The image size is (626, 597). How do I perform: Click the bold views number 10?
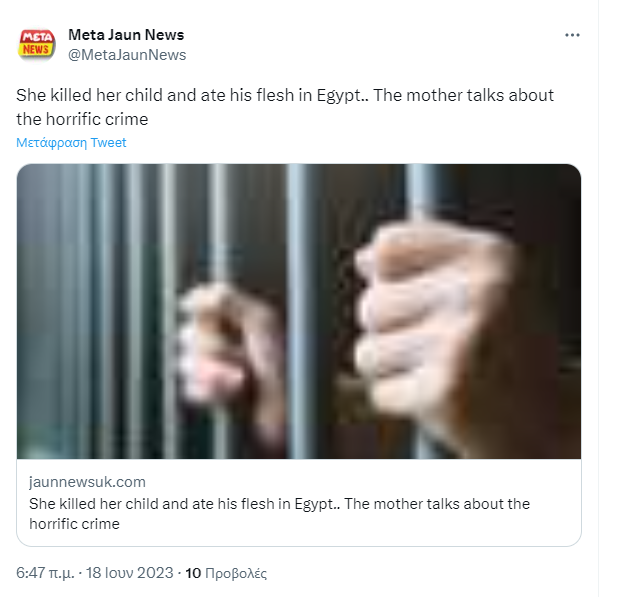pos(193,573)
